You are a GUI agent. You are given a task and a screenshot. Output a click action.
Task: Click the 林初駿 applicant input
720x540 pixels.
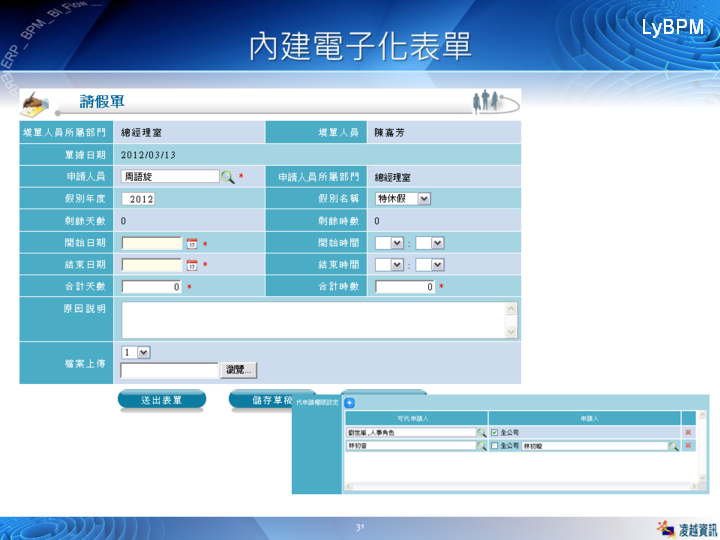coord(595,446)
